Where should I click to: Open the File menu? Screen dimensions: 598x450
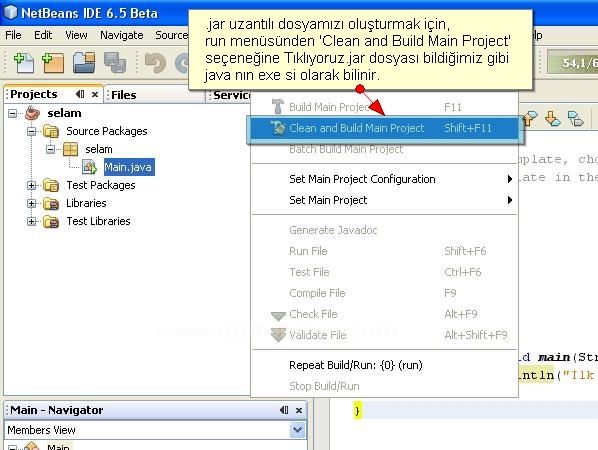point(13,35)
